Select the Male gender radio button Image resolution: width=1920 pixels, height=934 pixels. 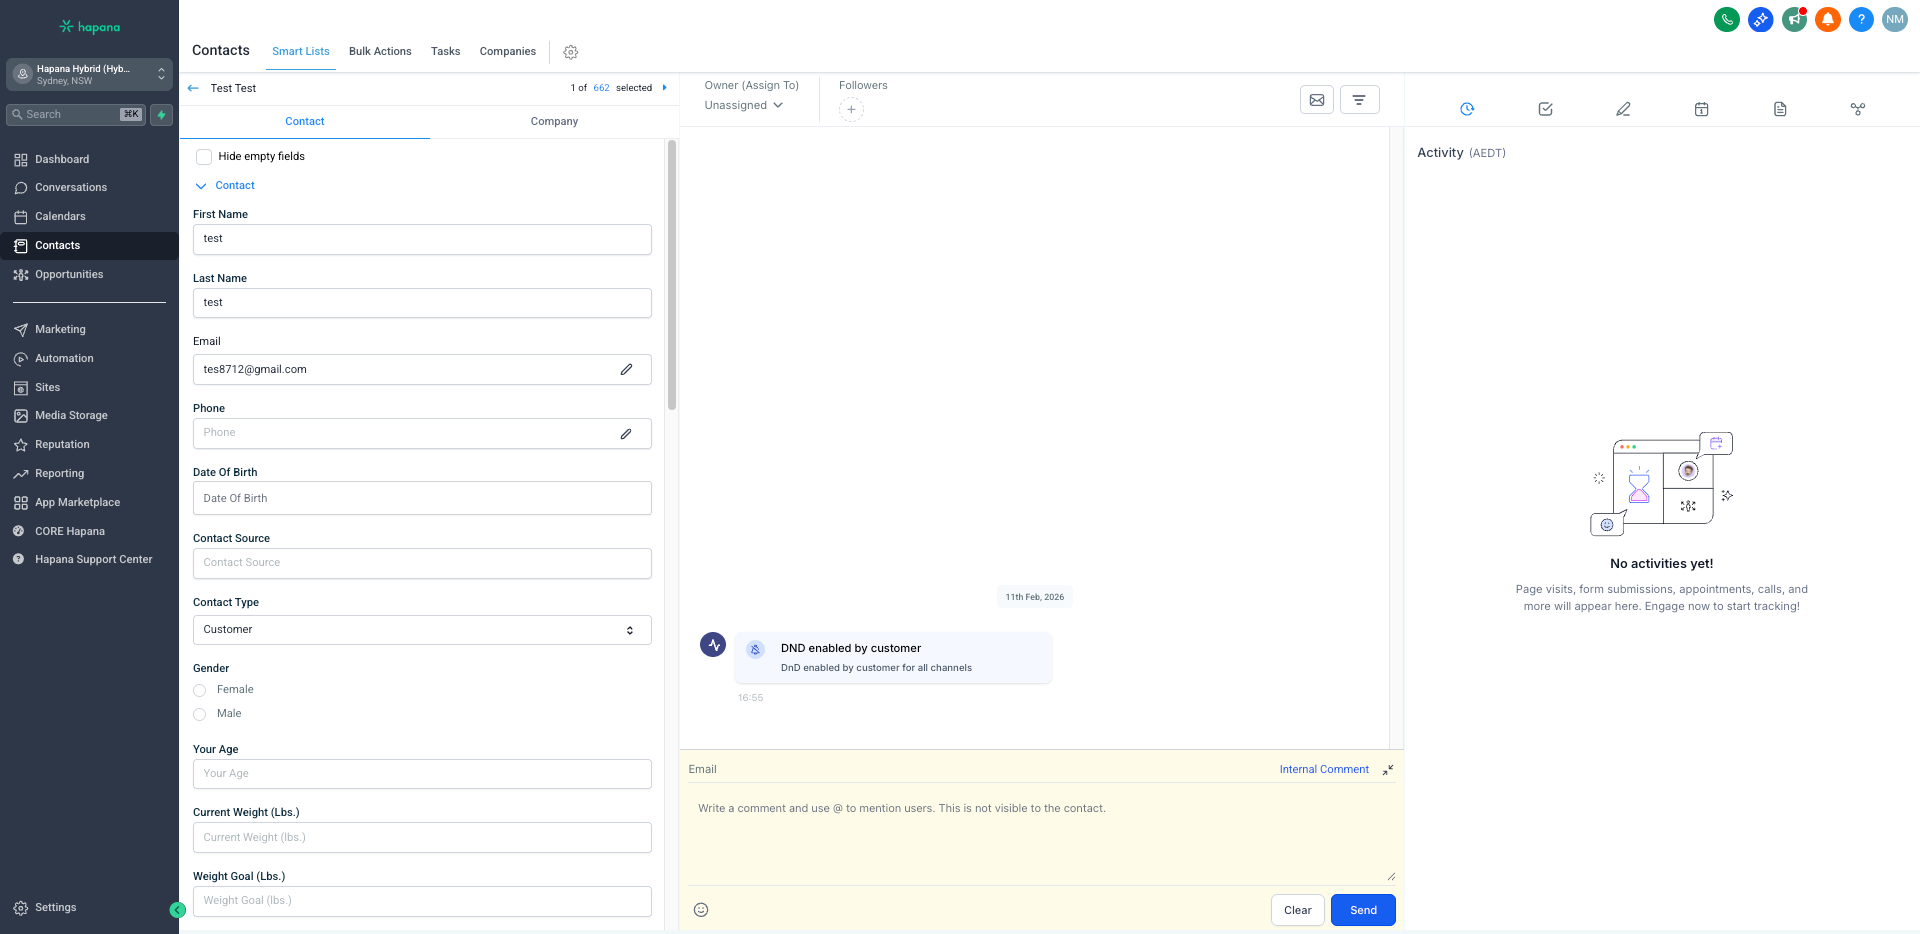200,714
